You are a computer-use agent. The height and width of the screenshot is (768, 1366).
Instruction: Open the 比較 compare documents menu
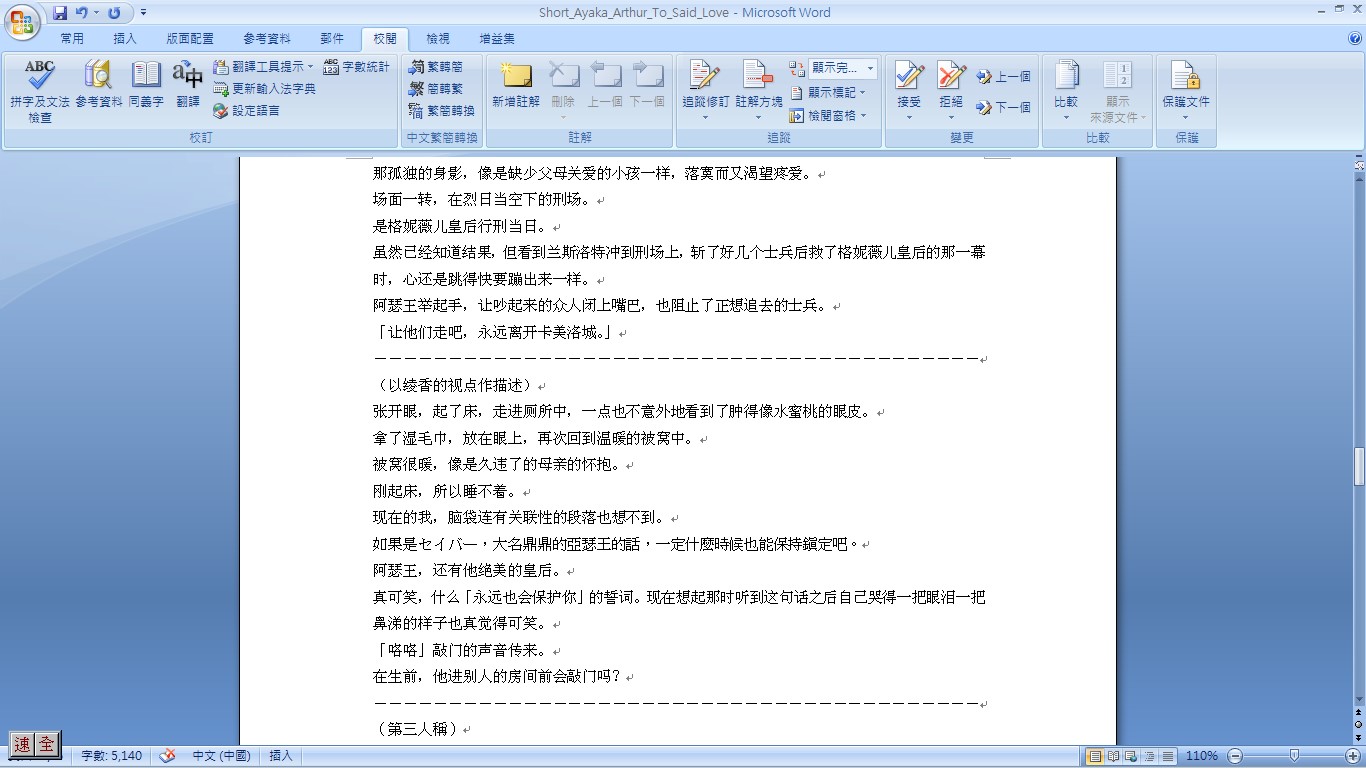pyautogui.click(x=1066, y=91)
